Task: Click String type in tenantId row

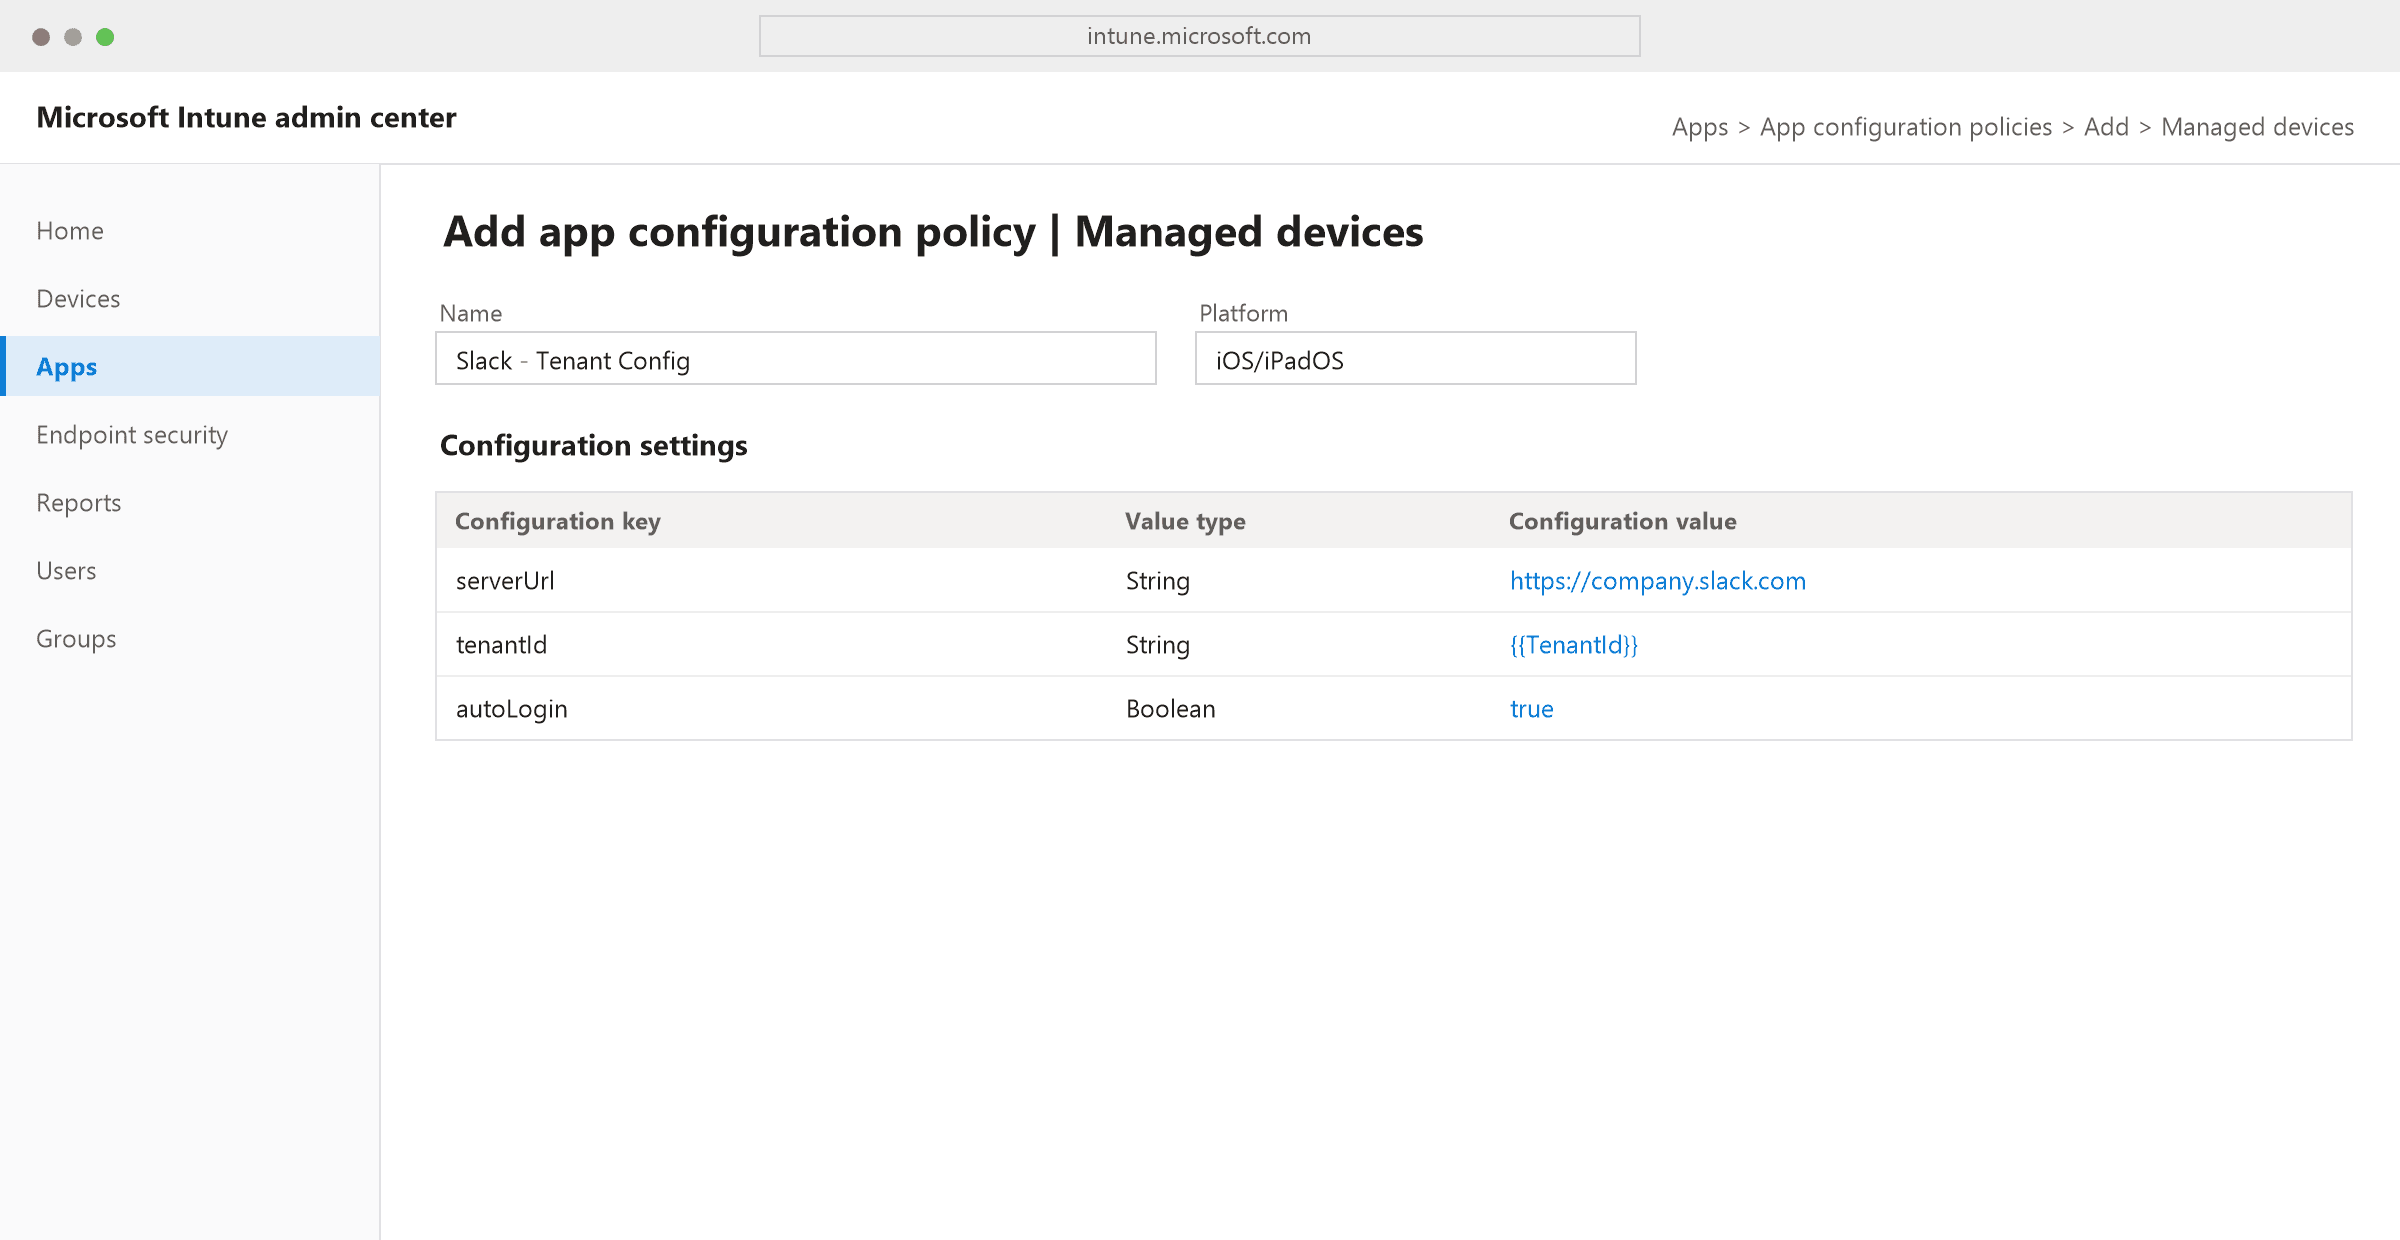Action: tap(1158, 645)
